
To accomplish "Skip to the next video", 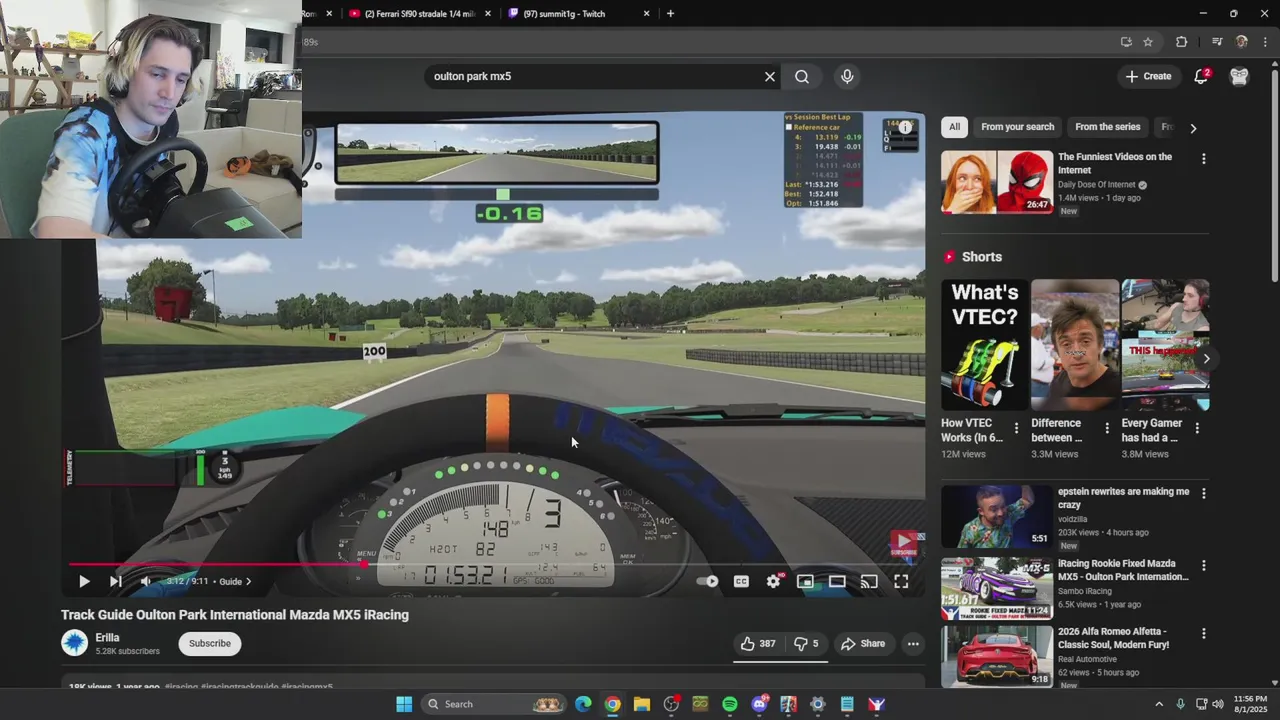I will (115, 581).
